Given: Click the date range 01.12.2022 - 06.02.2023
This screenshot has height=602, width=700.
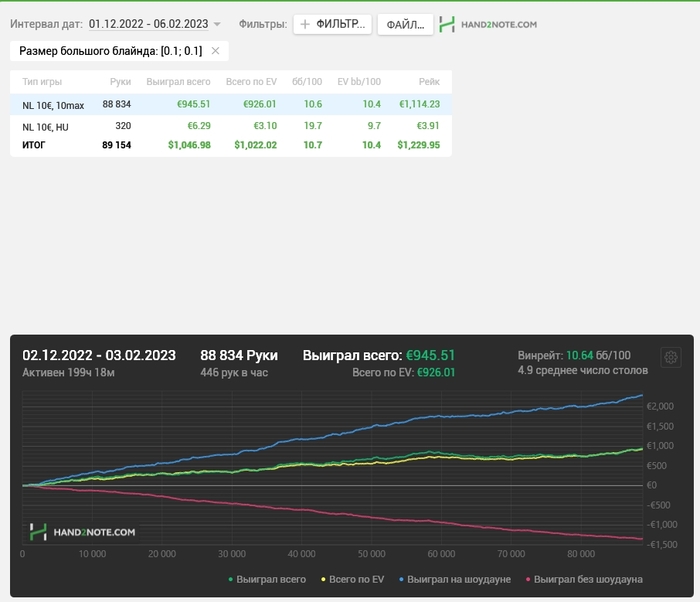Looking at the screenshot, I should 149,24.
